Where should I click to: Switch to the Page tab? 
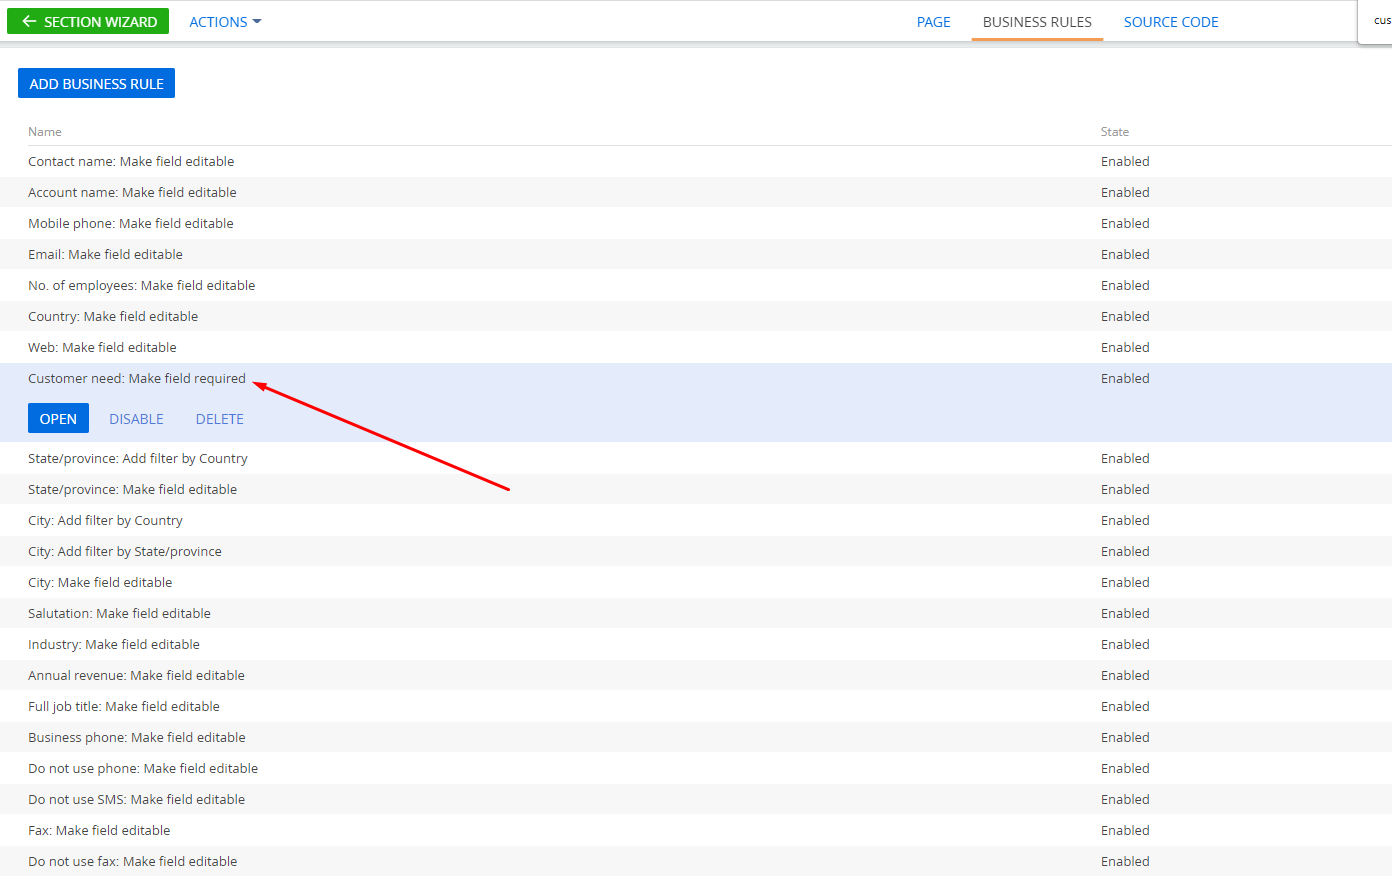point(933,22)
